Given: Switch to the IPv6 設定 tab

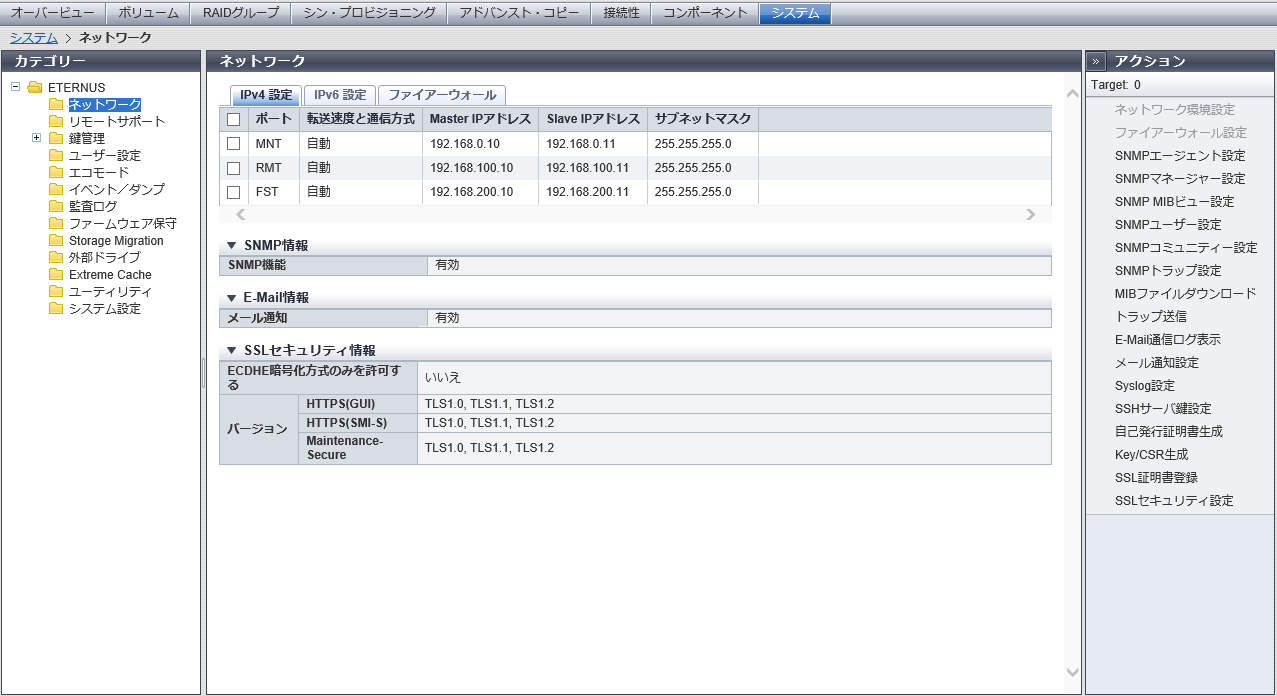Looking at the screenshot, I should point(340,95).
